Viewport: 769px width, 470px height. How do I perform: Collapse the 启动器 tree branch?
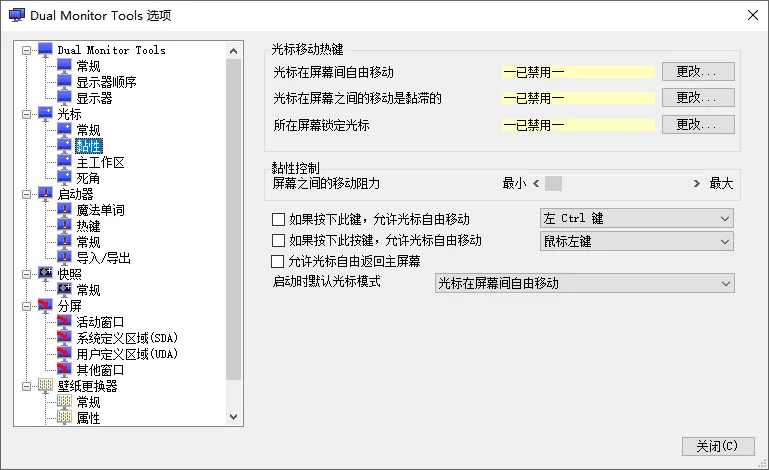[26, 194]
